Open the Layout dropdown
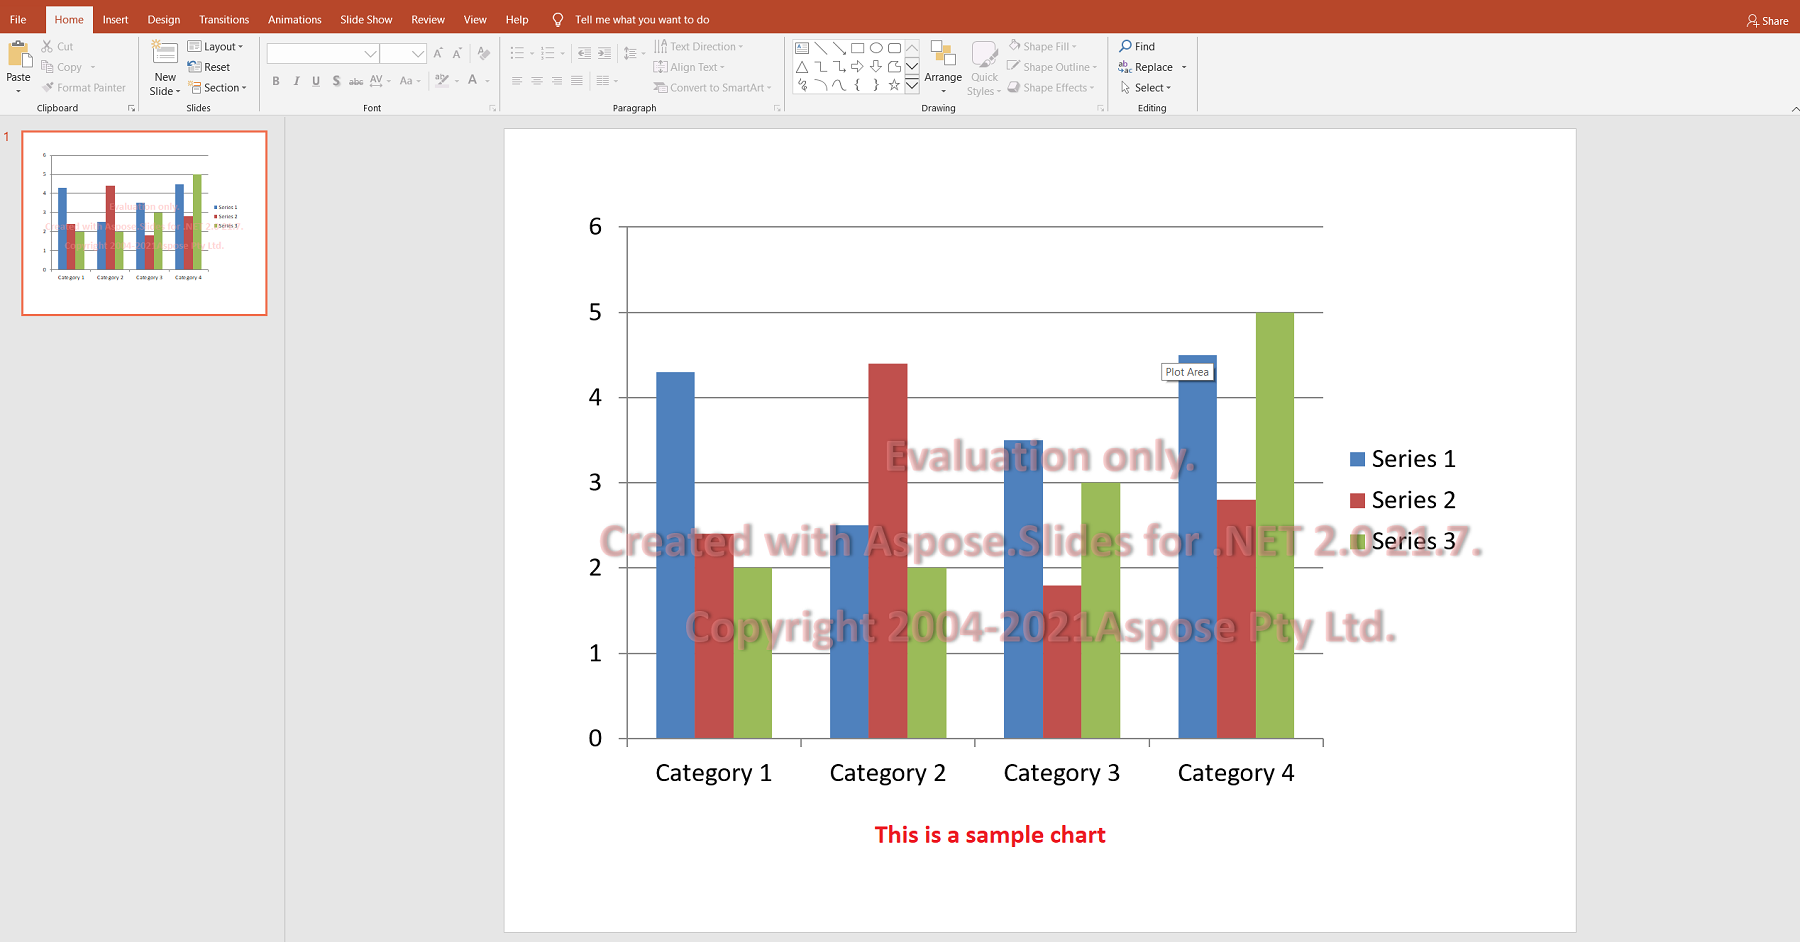Screen dimensions: 1800x942 (216, 46)
